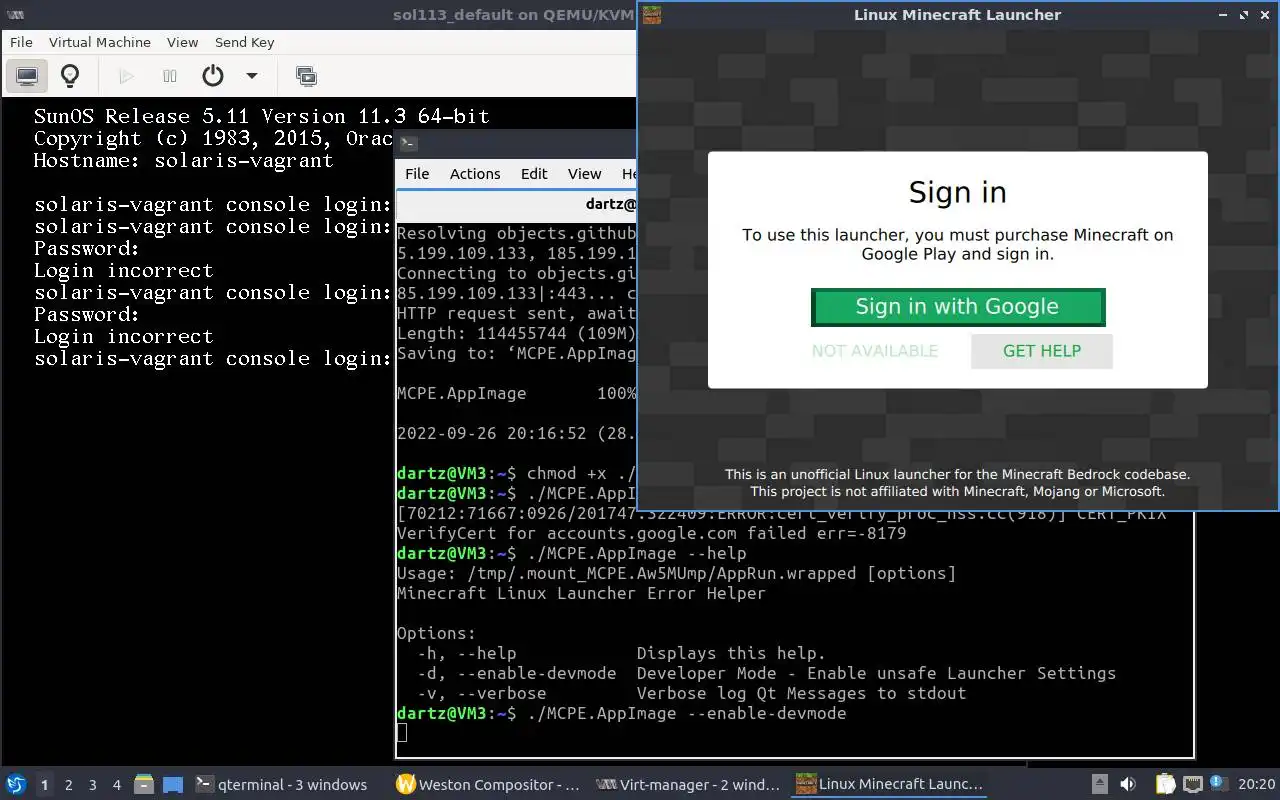Open the qterminal View menu
The image size is (1280, 800).
(585, 173)
